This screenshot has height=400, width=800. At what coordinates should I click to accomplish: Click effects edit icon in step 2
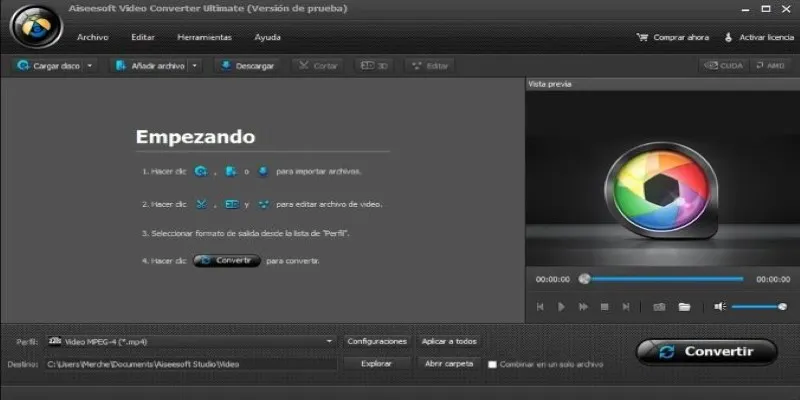[x=263, y=205]
